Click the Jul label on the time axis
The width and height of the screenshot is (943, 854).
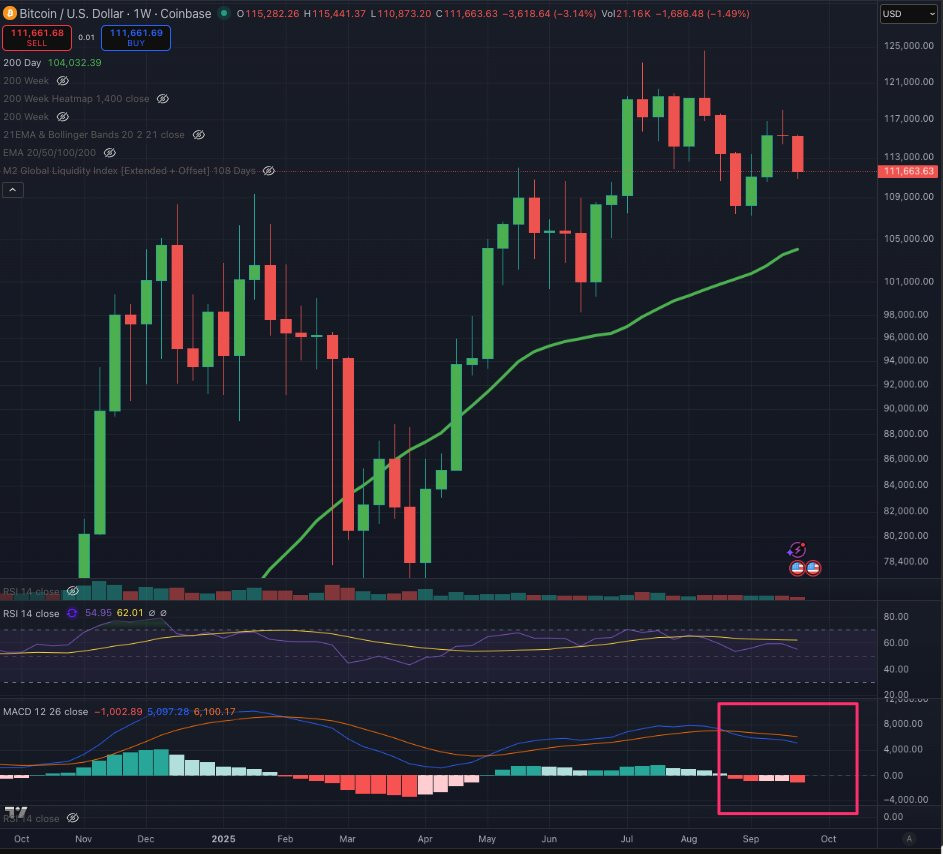coord(627,839)
